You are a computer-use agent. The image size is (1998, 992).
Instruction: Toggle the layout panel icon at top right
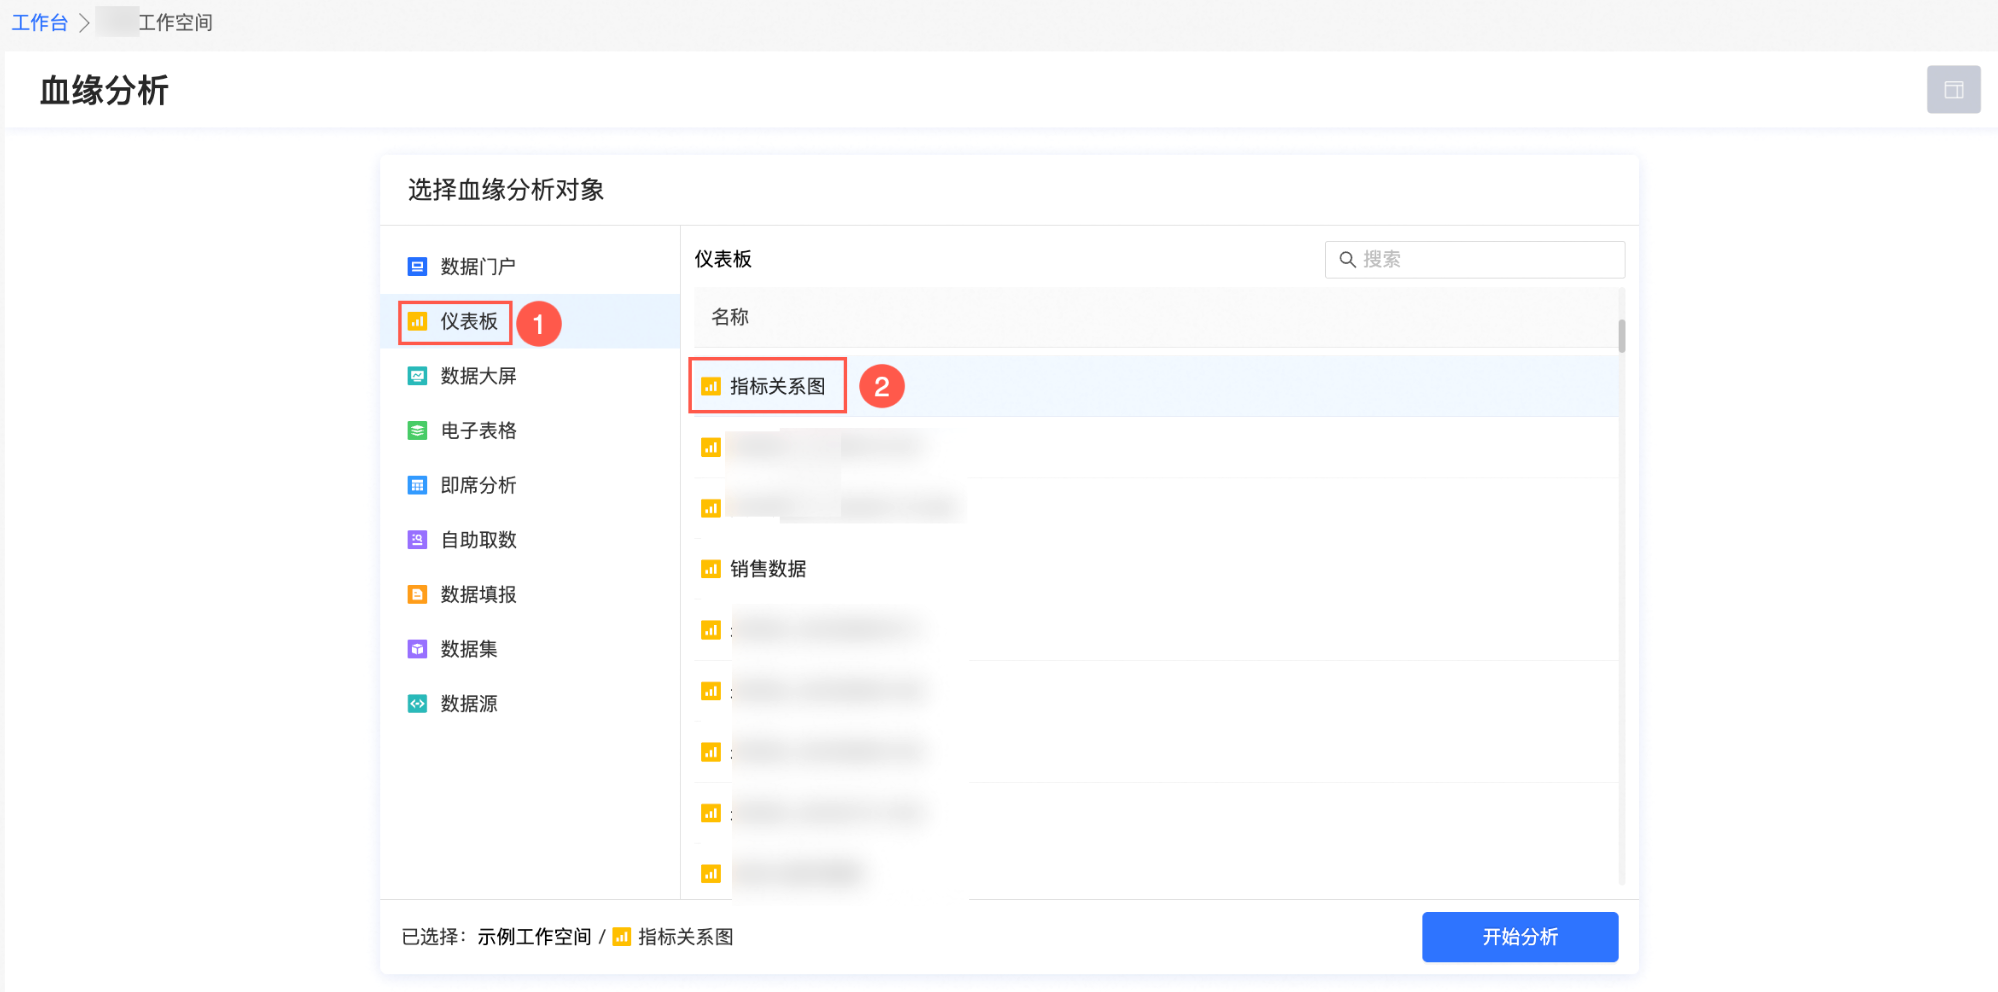[1953, 90]
